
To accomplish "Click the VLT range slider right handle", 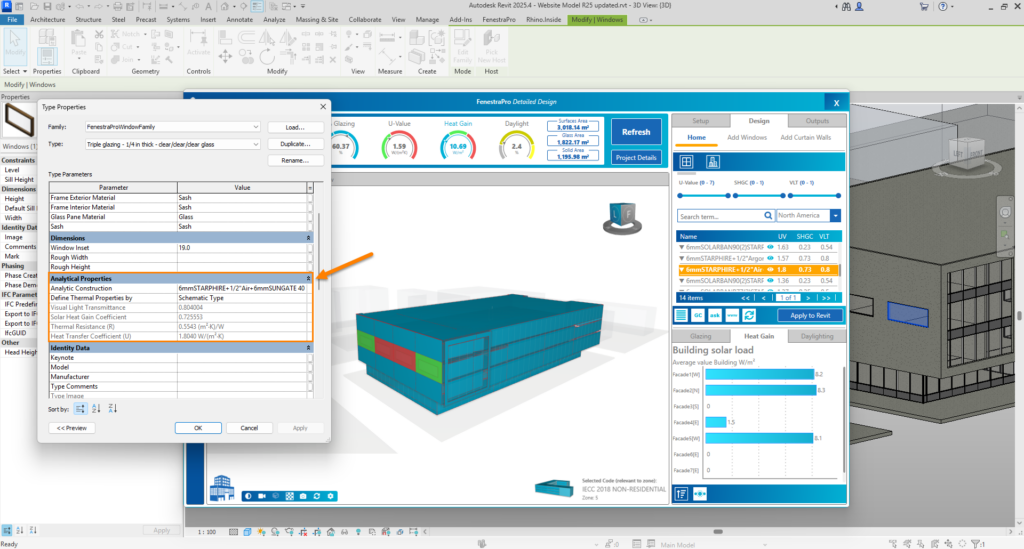I will point(839,195).
